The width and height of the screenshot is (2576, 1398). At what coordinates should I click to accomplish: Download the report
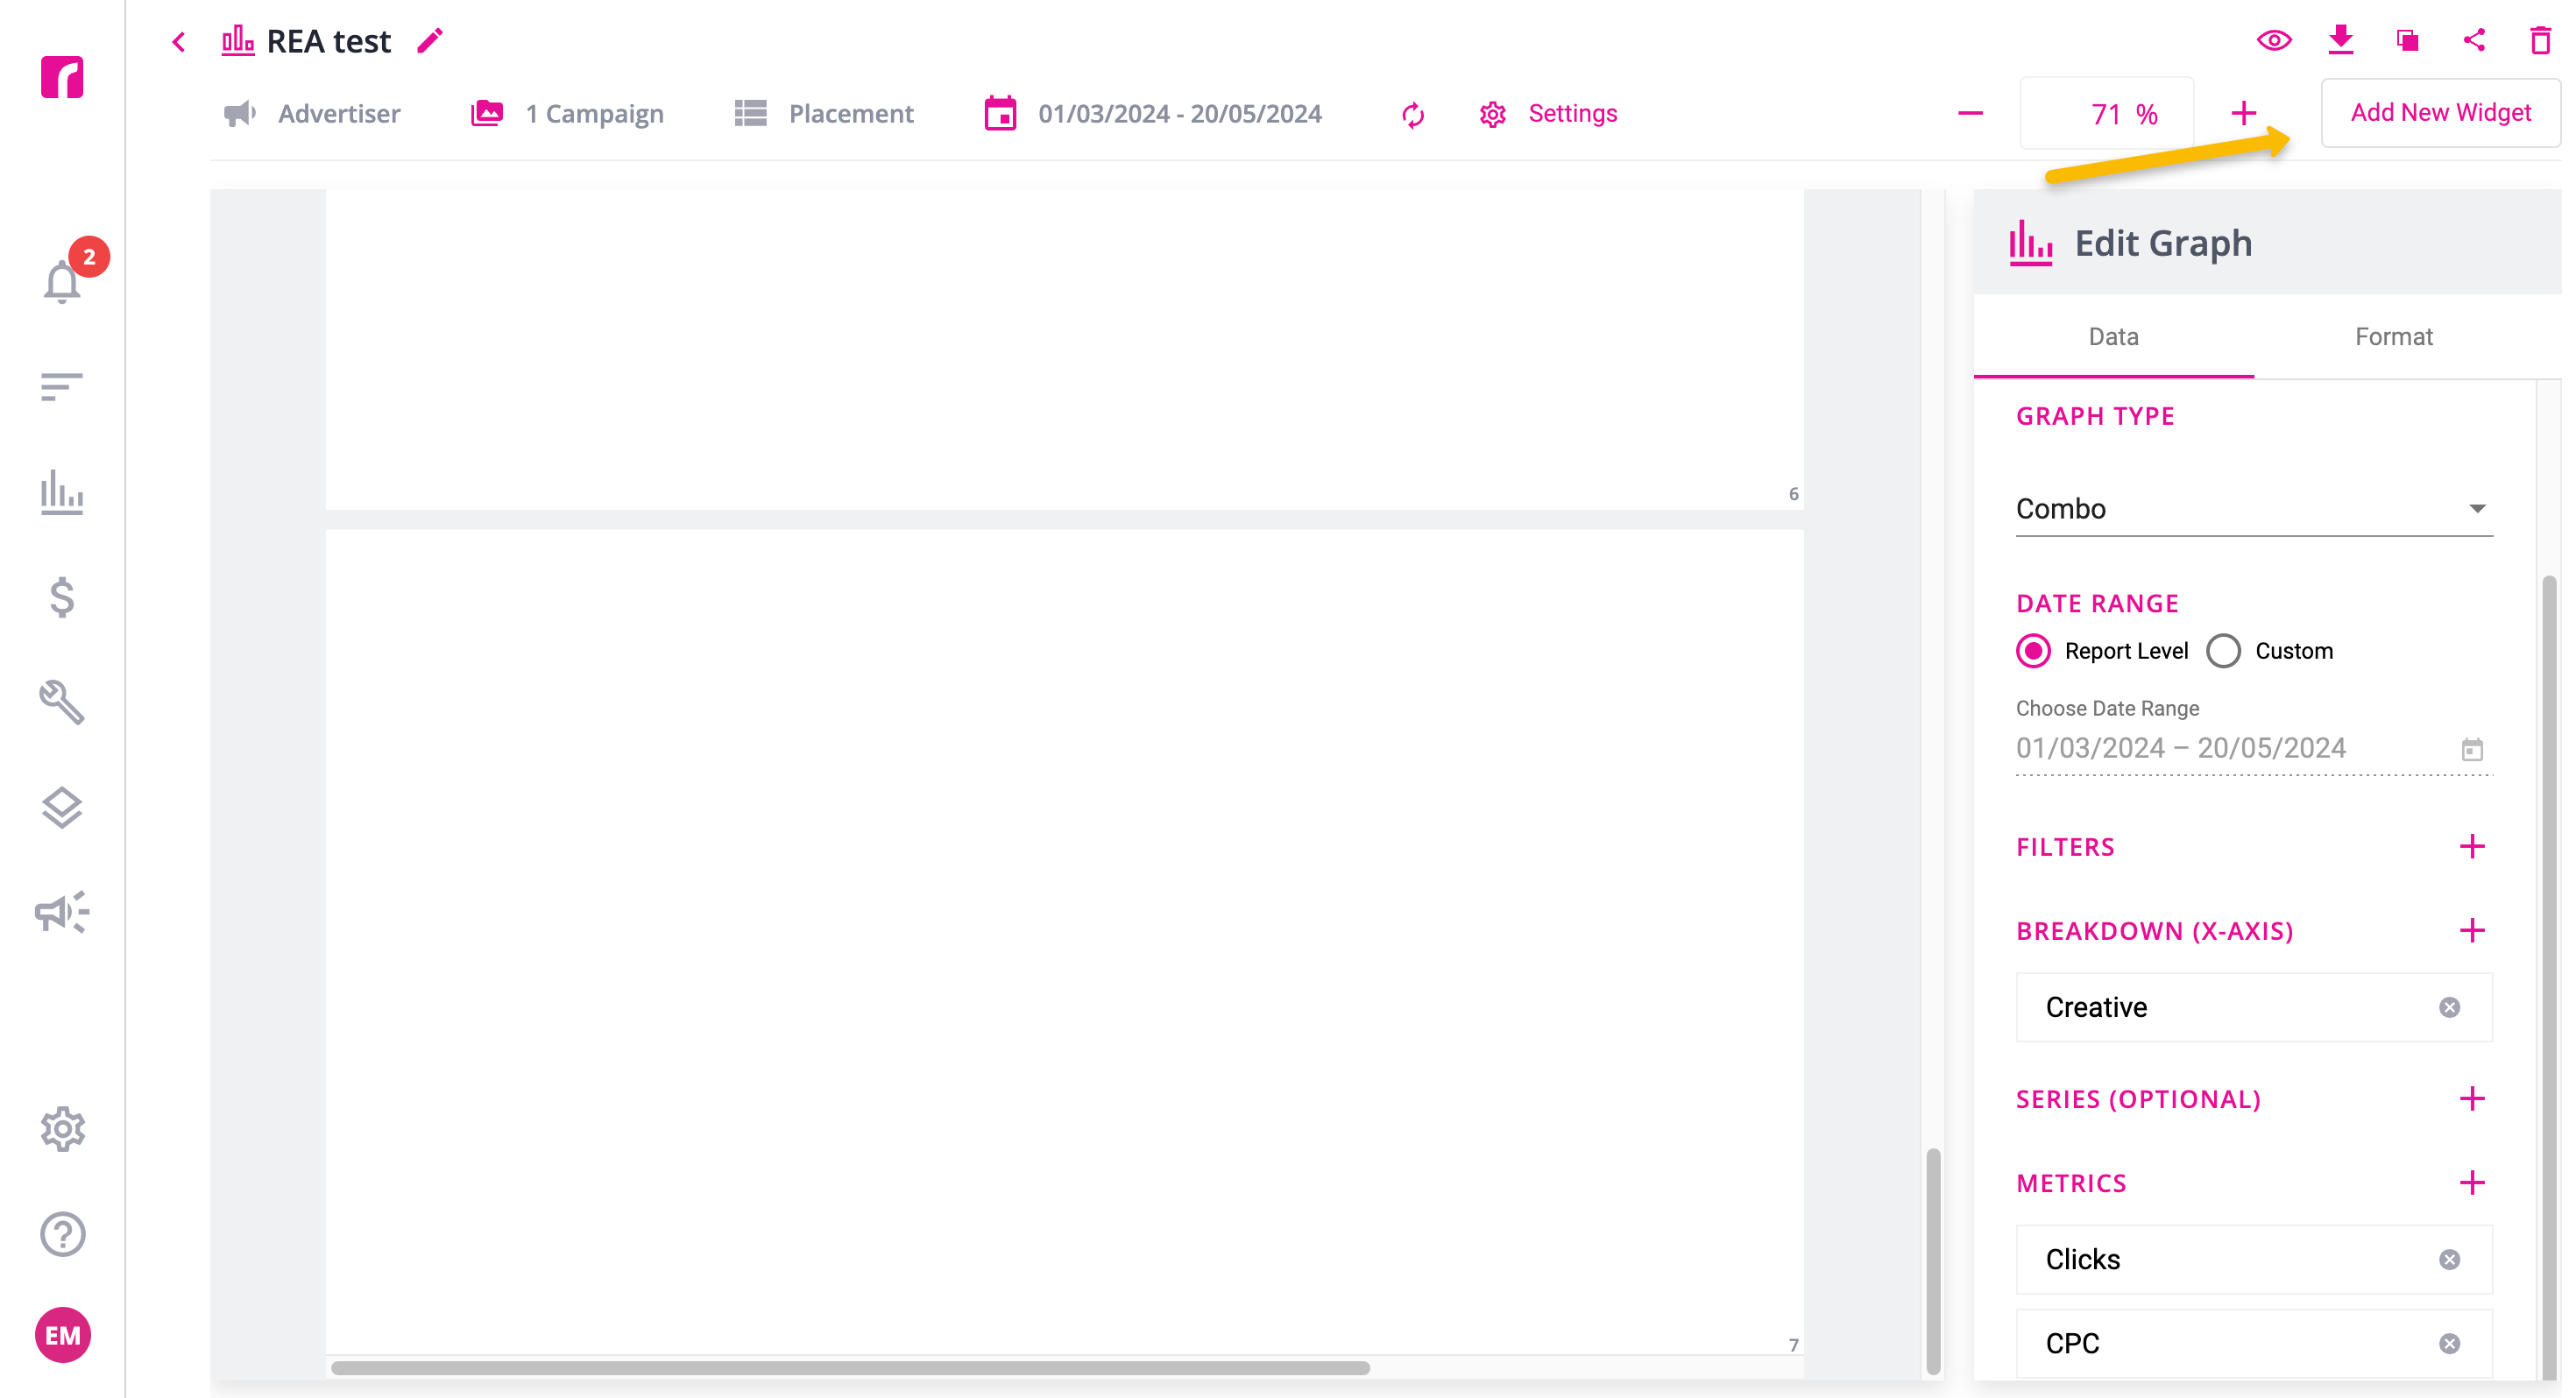2341,40
